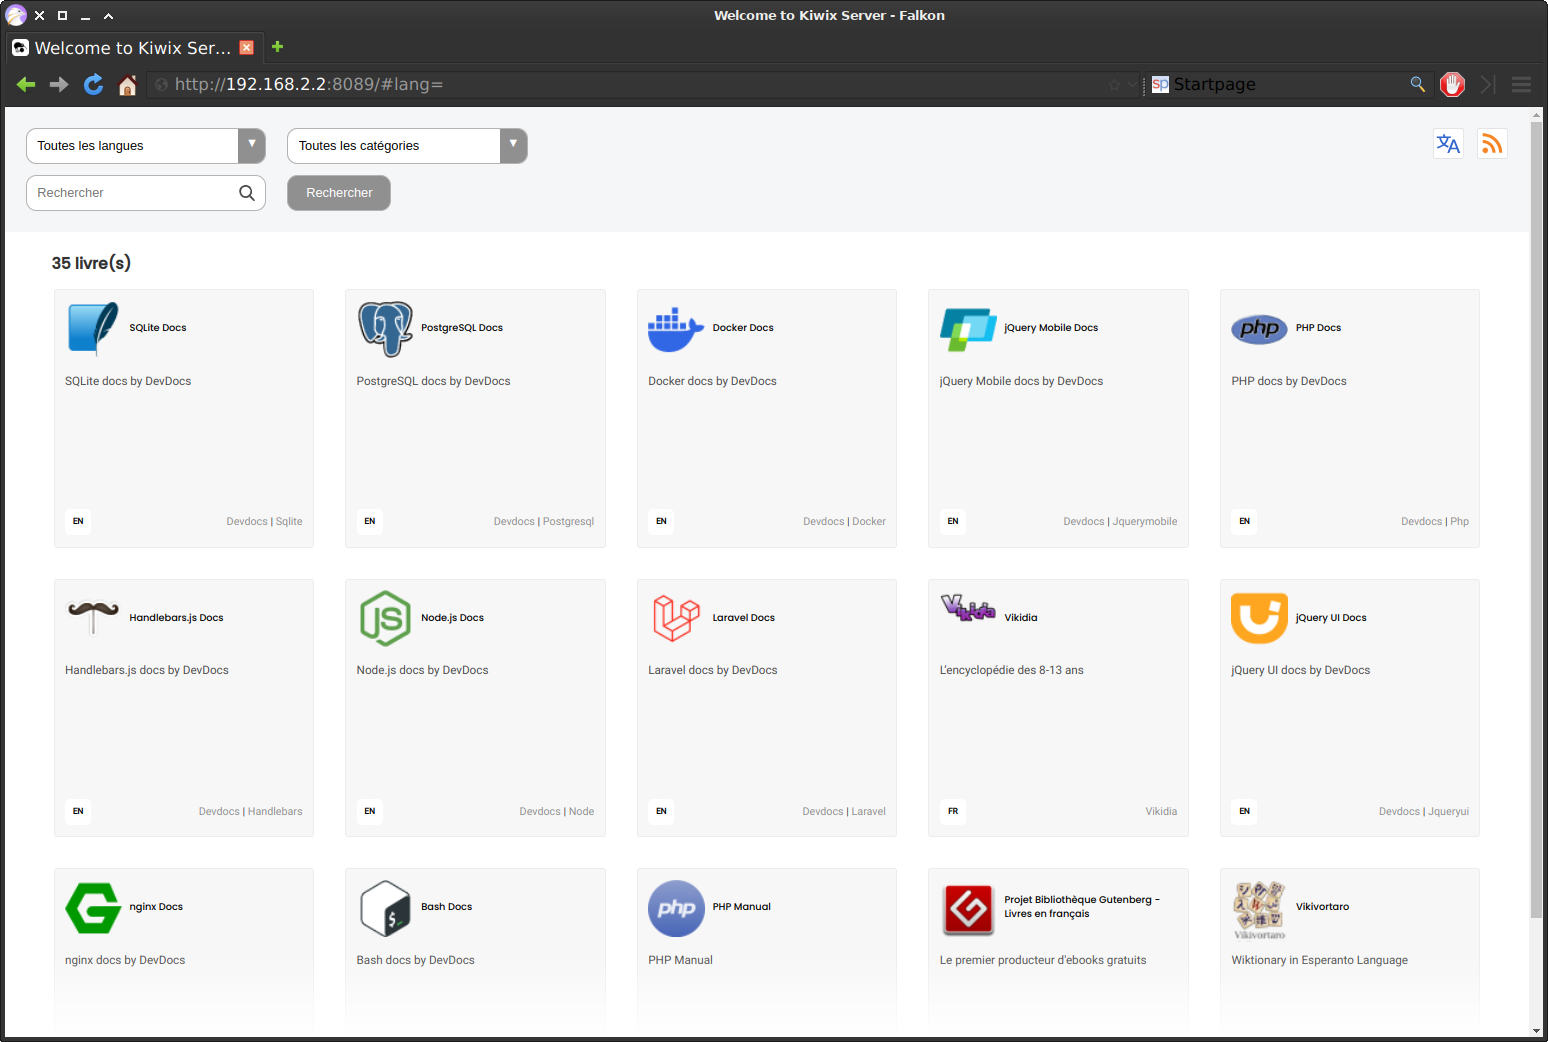Click the Welcome to Kiwix Server tab

[x=133, y=47]
